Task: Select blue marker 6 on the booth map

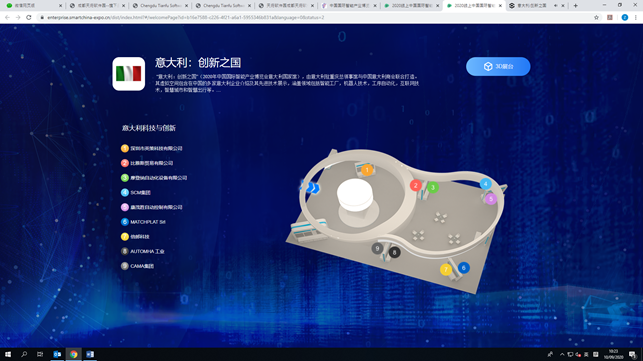Action: coord(464,268)
